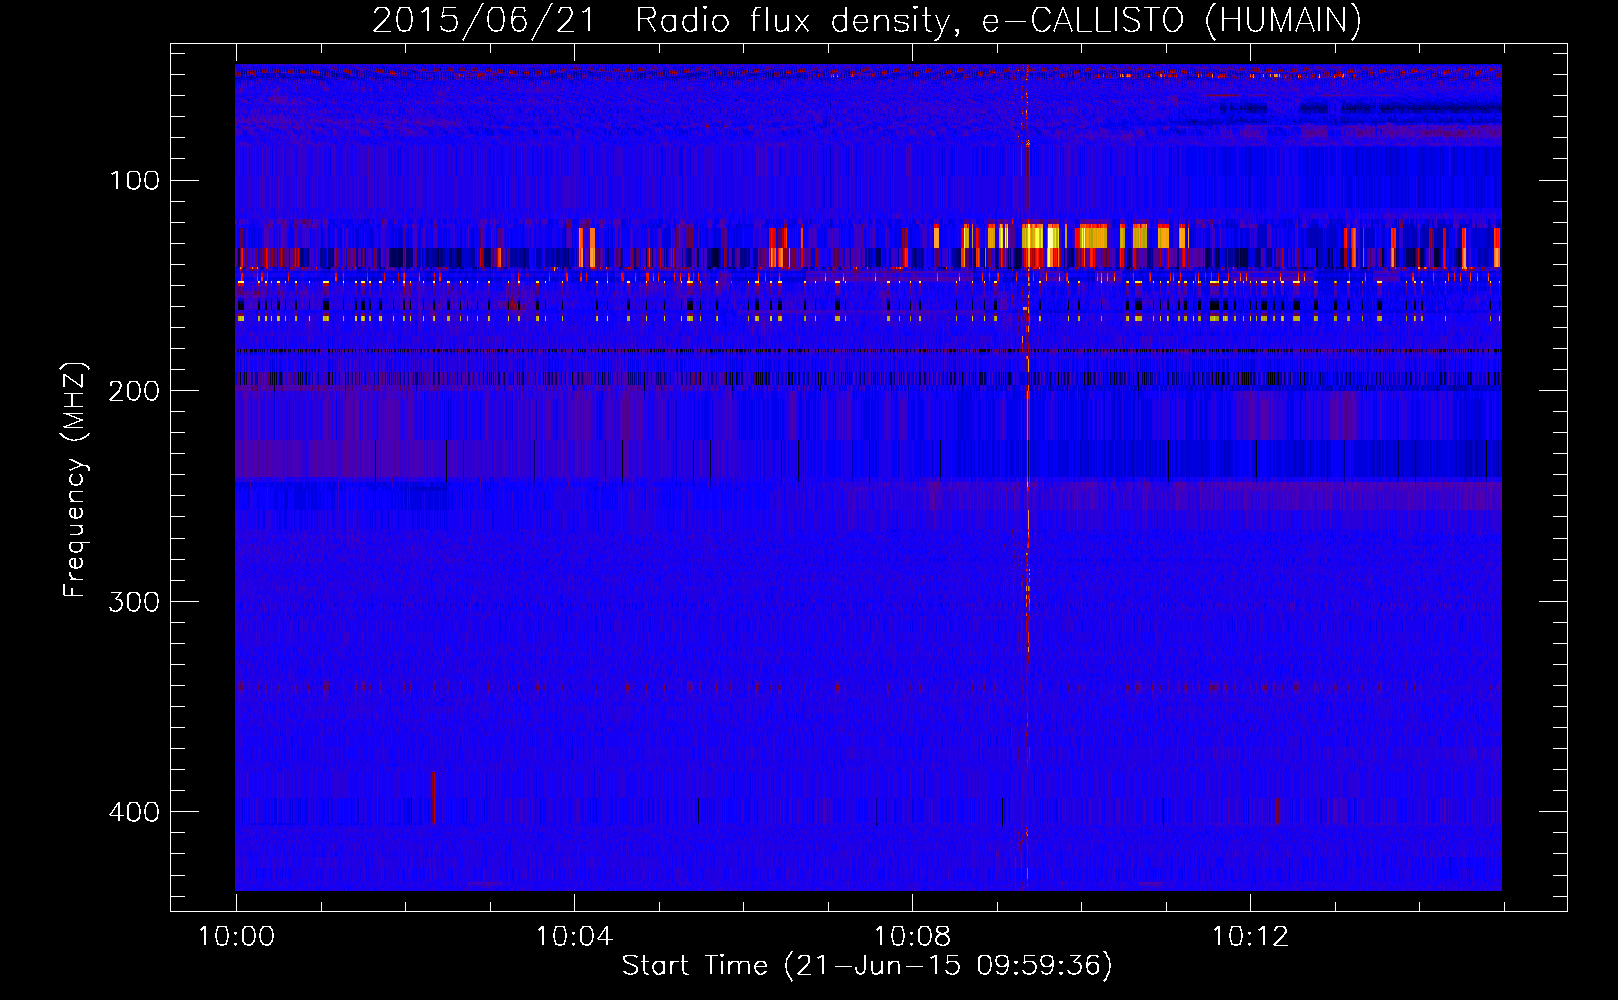The image size is (1618, 1000).
Task: Click the '10:04' time tick label
Action: [x=574, y=936]
